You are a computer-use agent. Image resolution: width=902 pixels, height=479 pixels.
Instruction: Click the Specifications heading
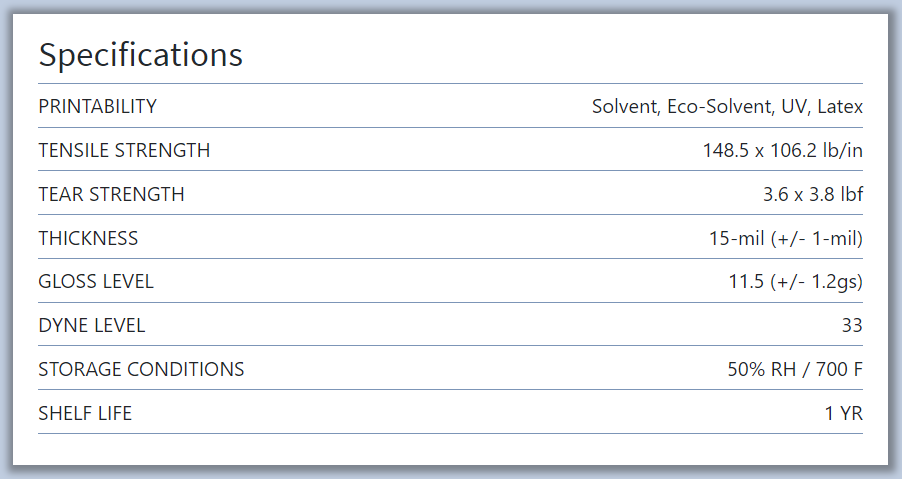coord(140,55)
